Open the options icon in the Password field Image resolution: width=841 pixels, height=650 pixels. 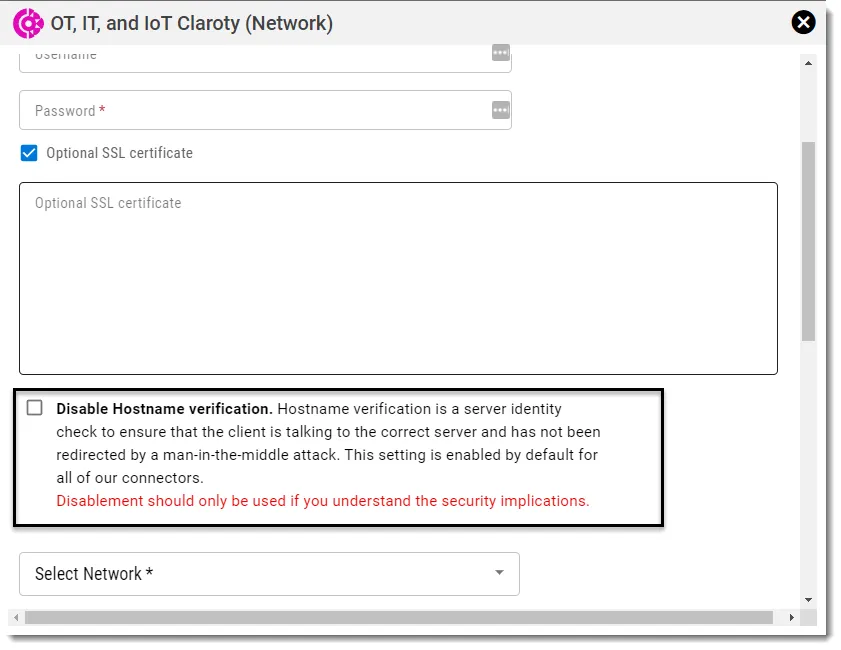point(500,110)
